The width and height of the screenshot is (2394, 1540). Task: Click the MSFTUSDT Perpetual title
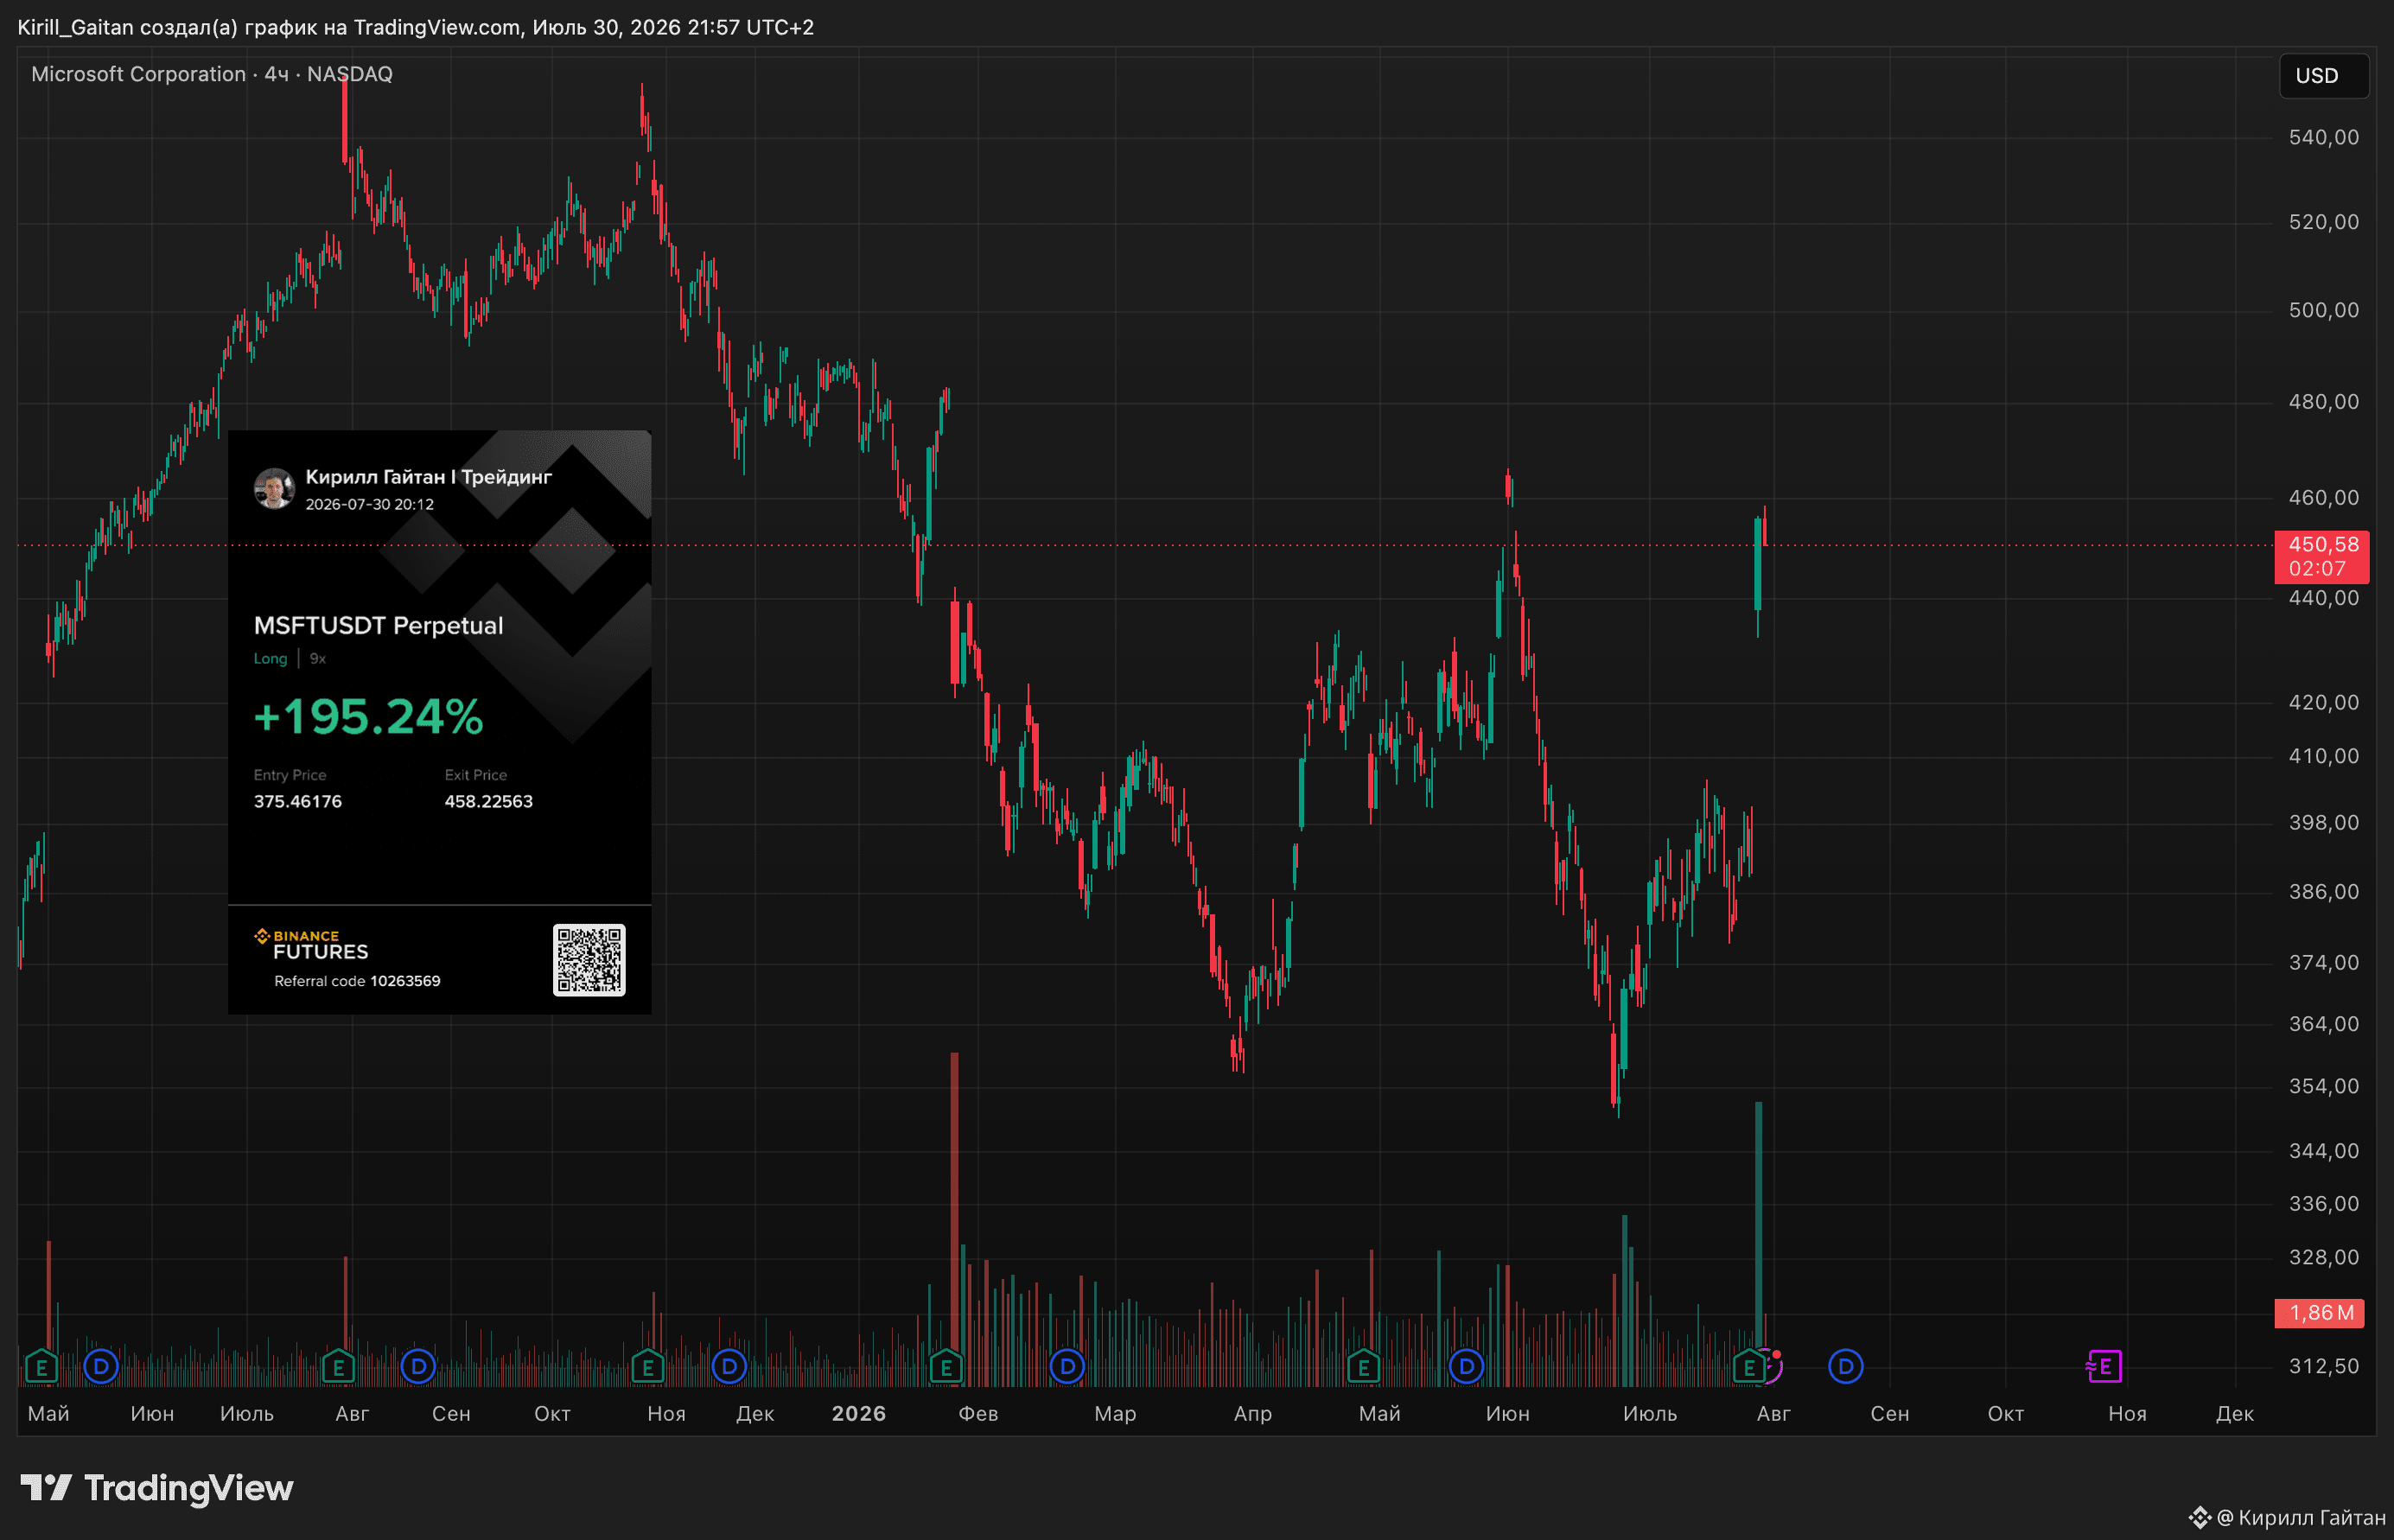[379, 625]
